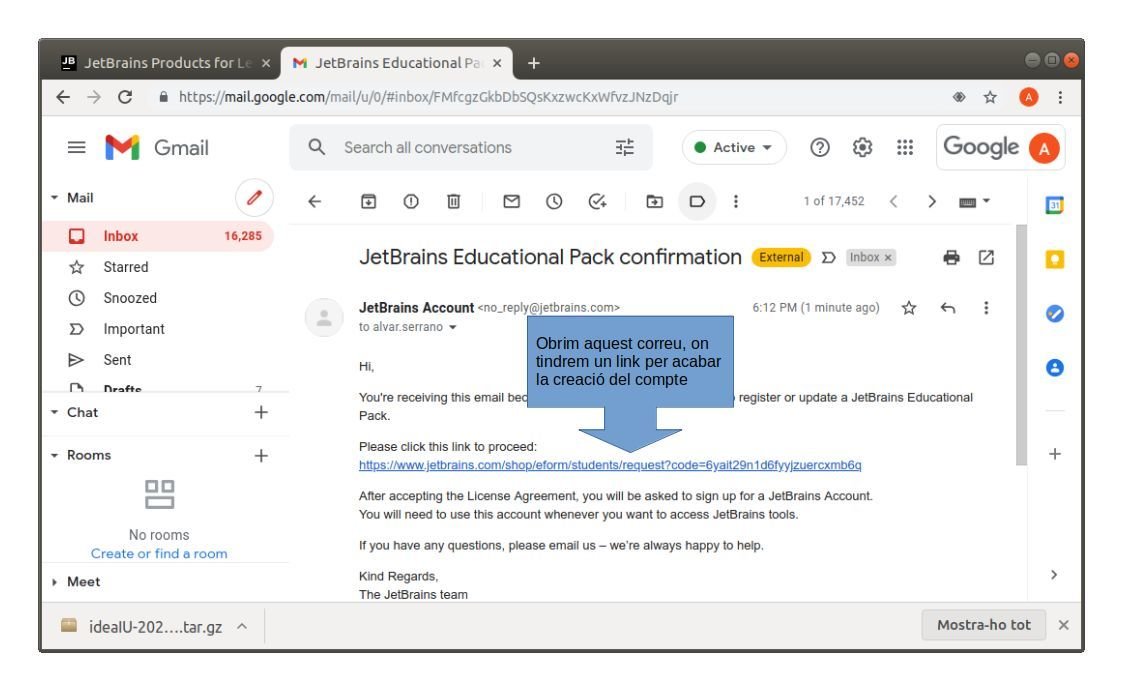Snooze this email with the clock icon
Screen dimensions: 1123x691
click(x=554, y=202)
